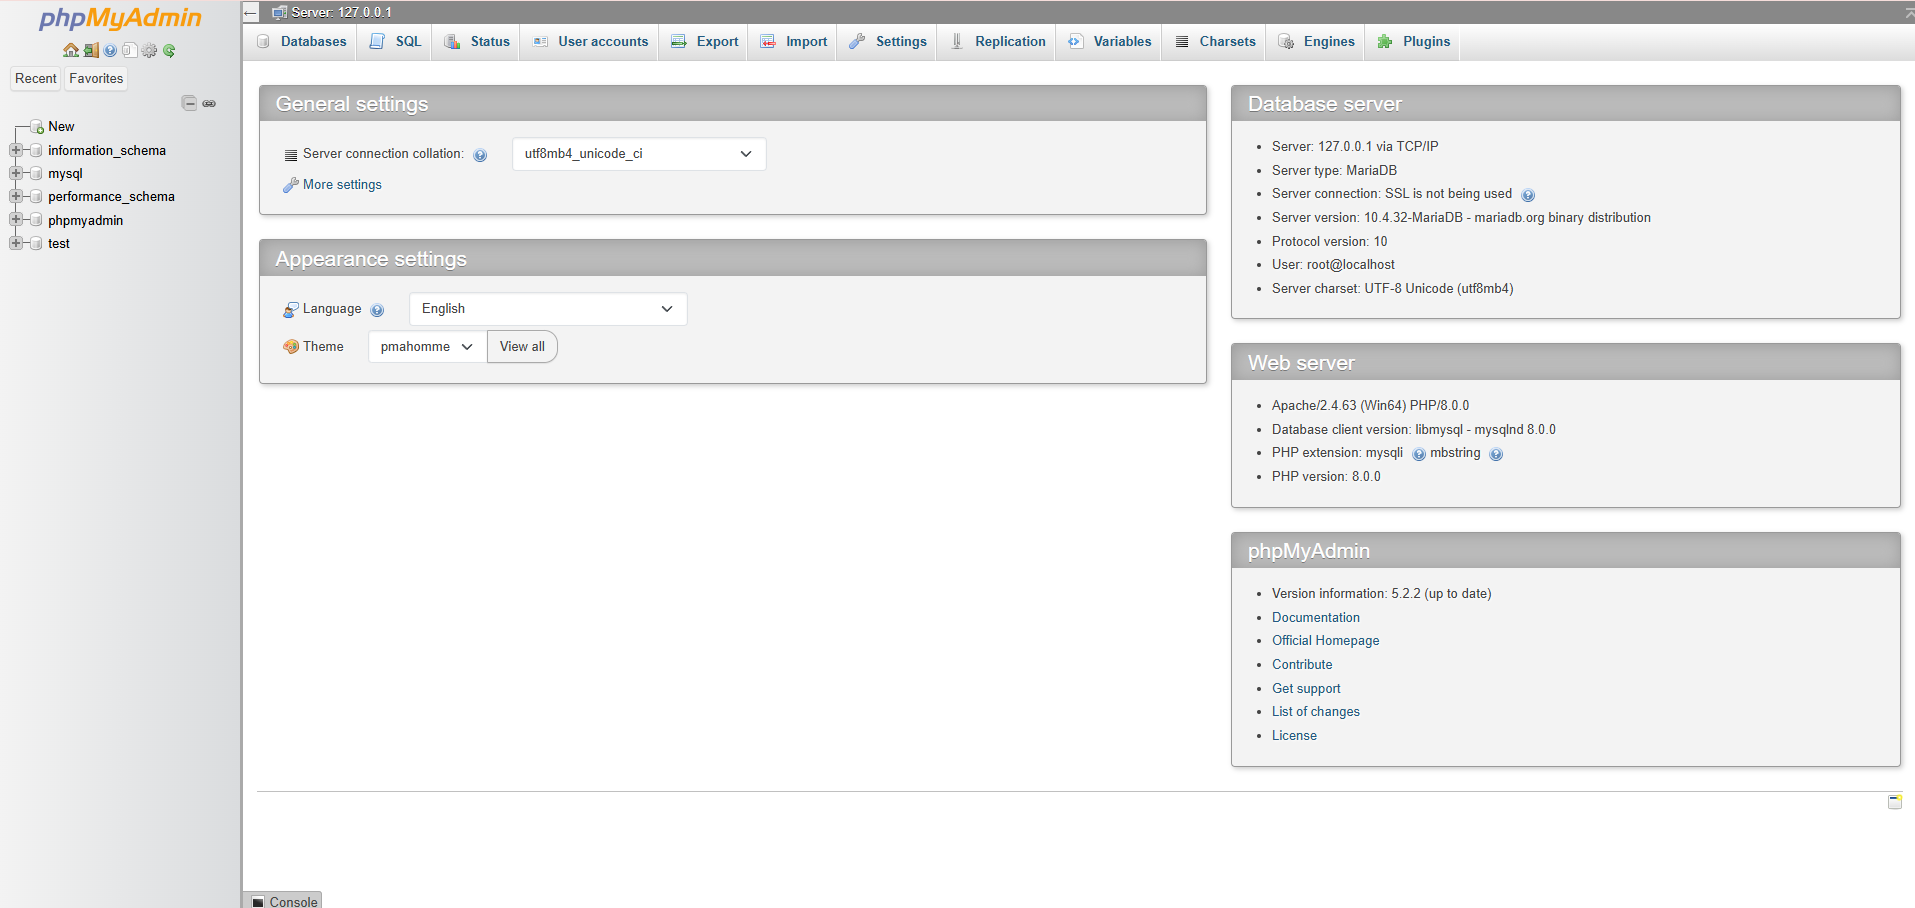The width and height of the screenshot is (1915, 908).
Task: Open the Replication tab
Action: coord(997,42)
